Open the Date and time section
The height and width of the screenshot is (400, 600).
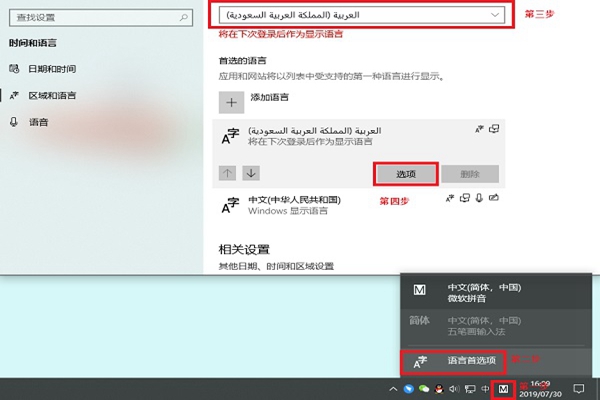pos(42,69)
